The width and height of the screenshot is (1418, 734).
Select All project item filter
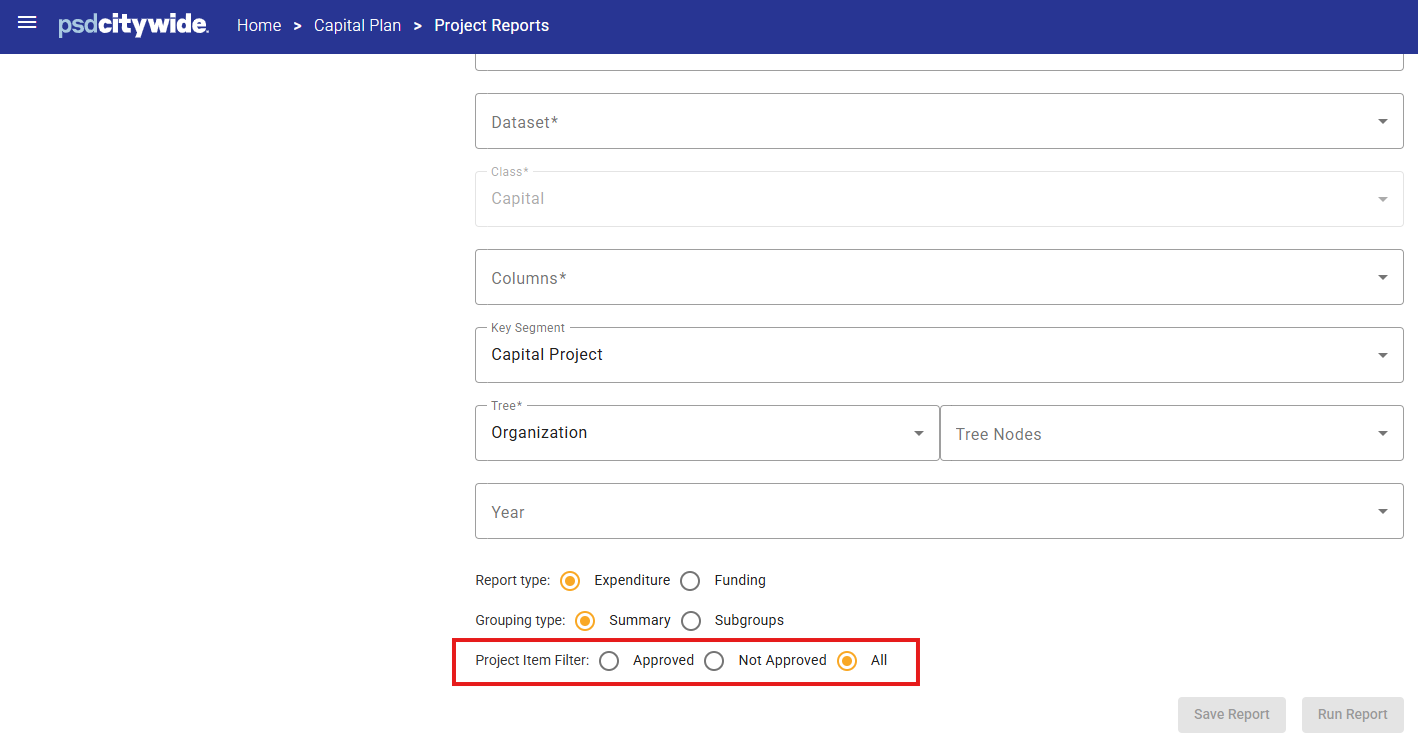pos(847,660)
